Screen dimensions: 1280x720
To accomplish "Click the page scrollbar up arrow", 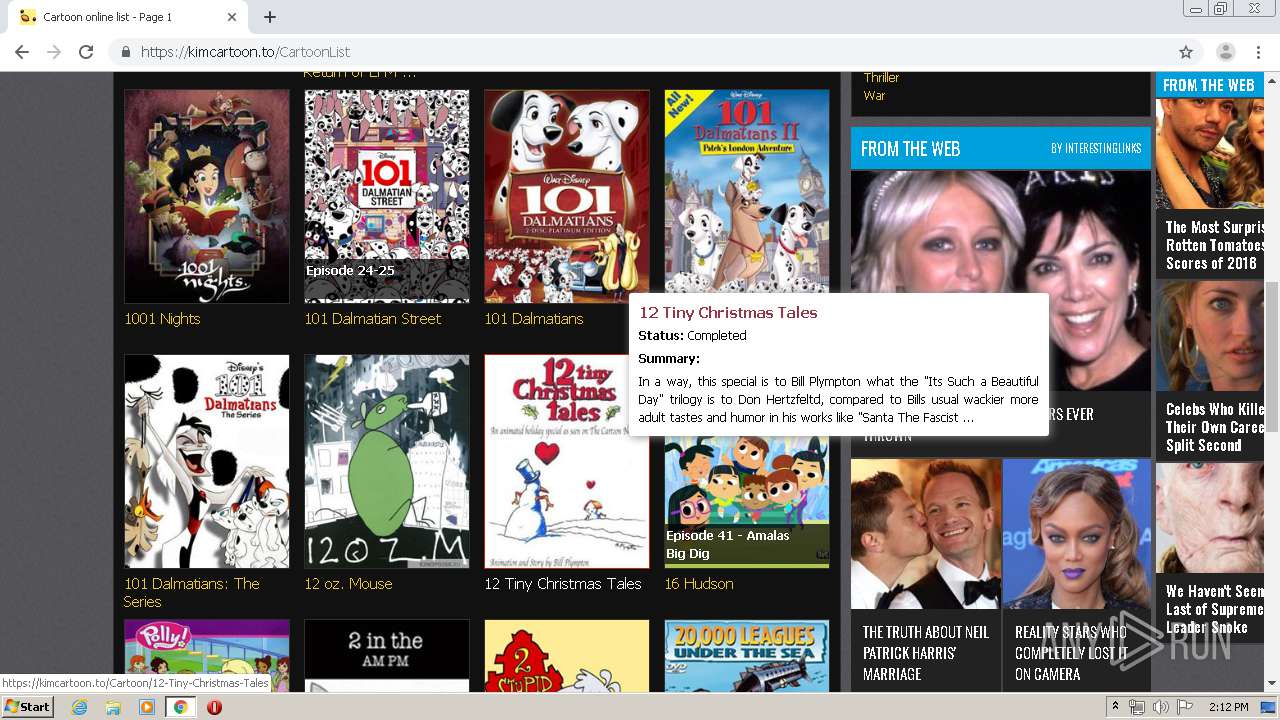I will [1272, 80].
